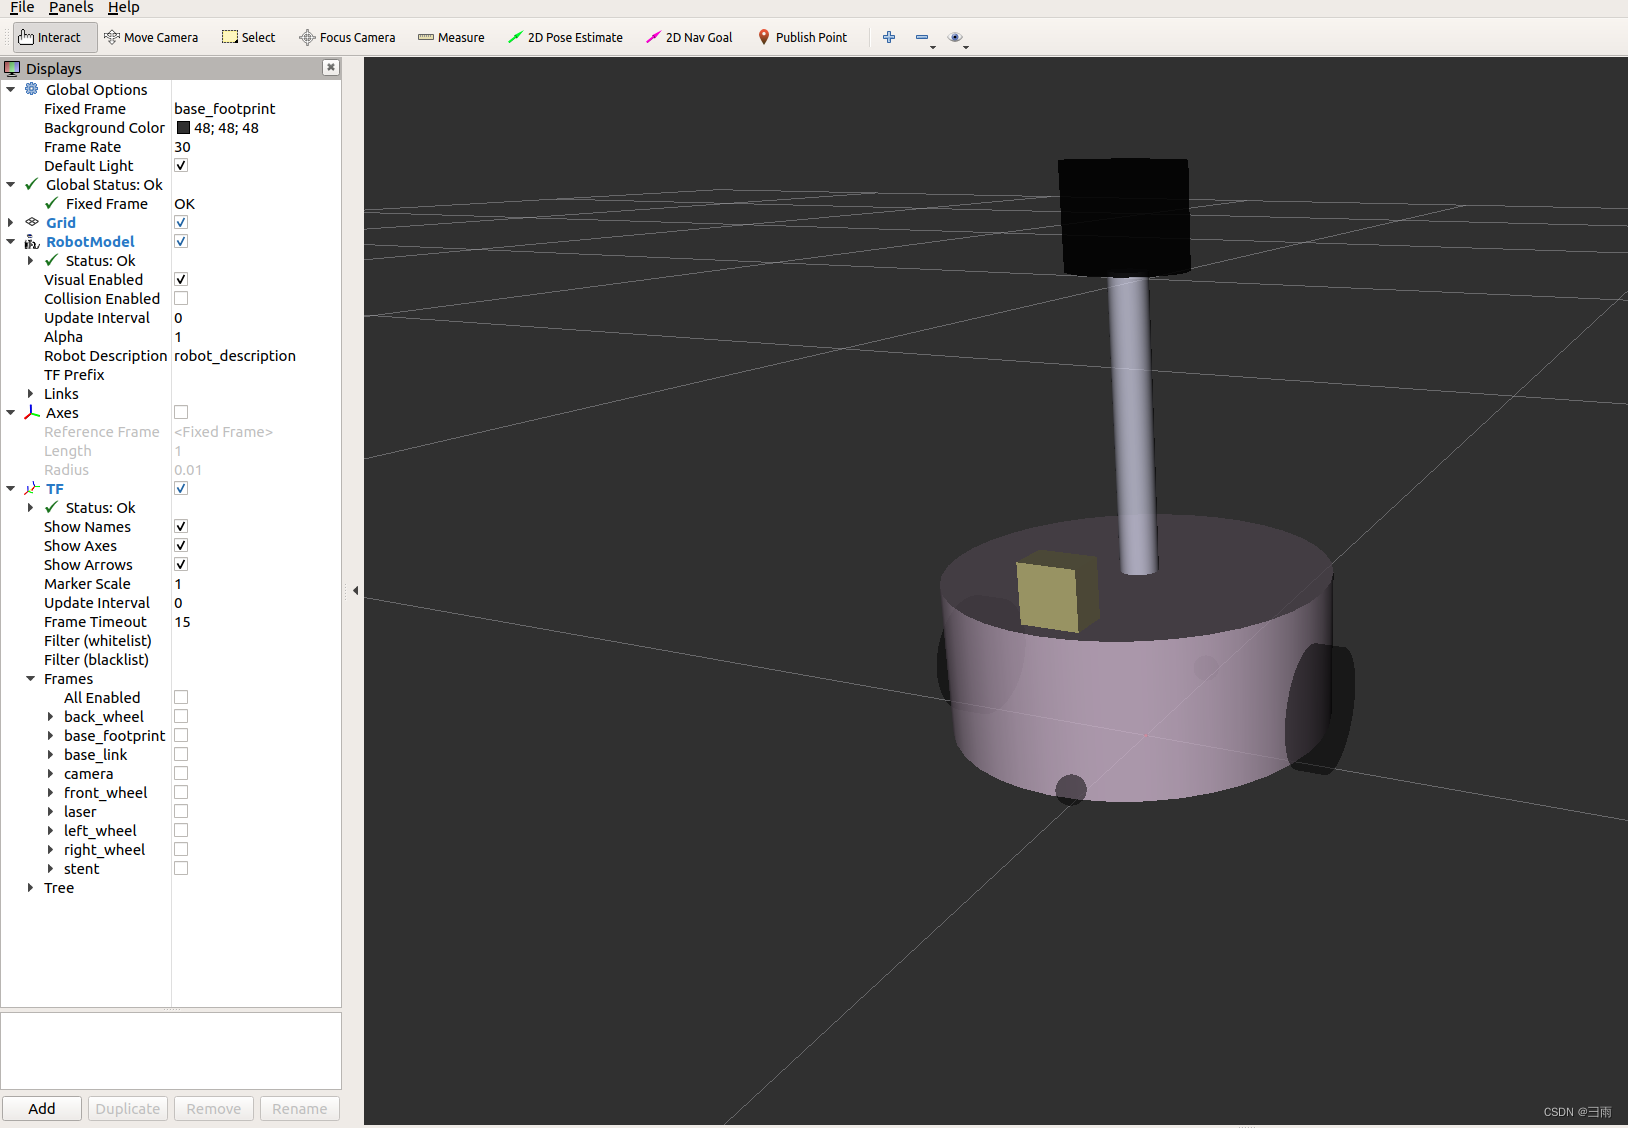Toggle Show Names checkbox
Image resolution: width=1628 pixels, height=1128 pixels.
pyautogui.click(x=181, y=526)
